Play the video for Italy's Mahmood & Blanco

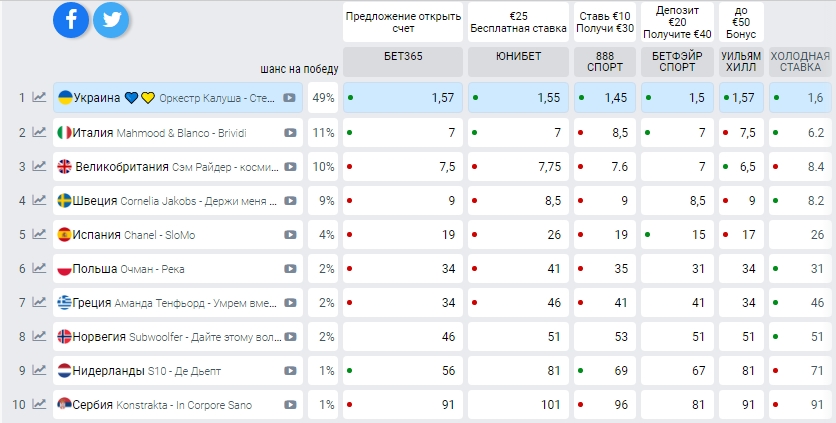(290, 133)
